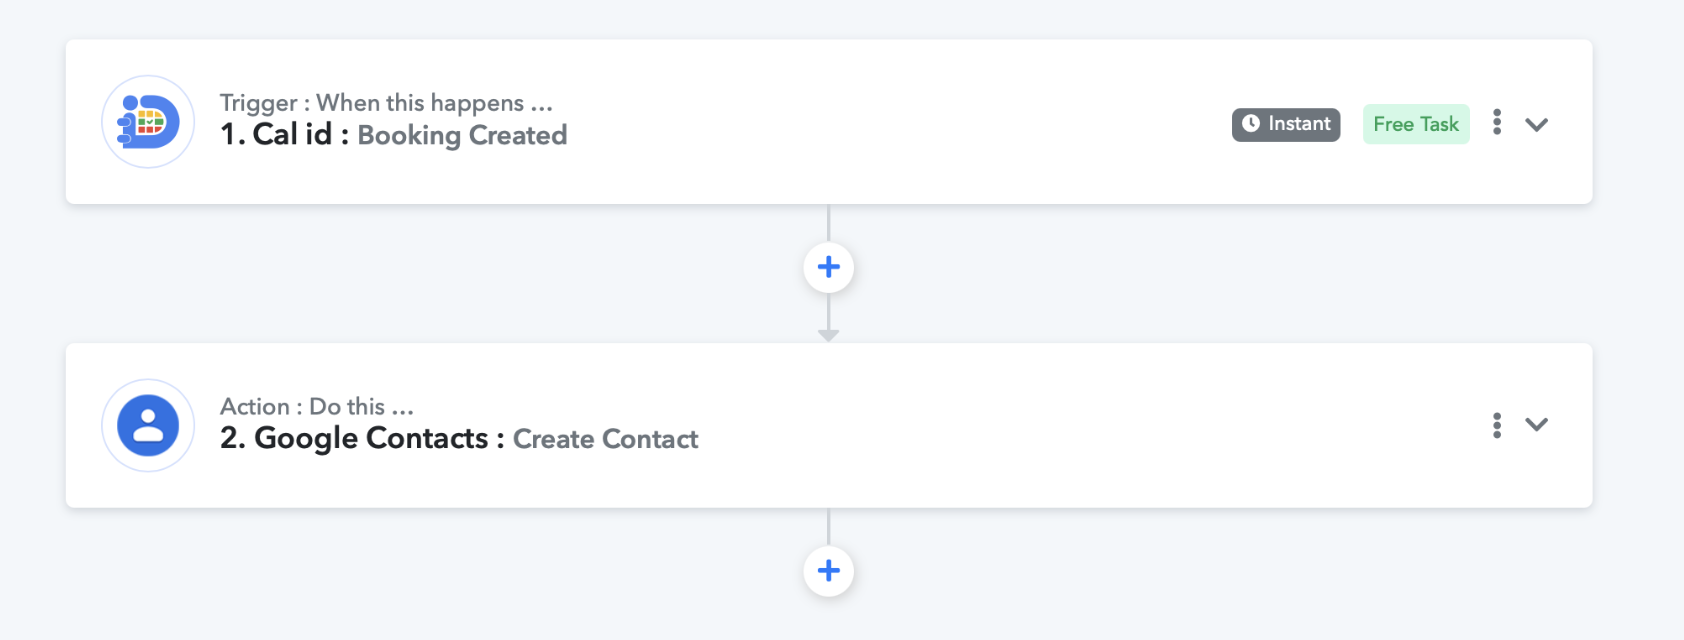Image resolution: width=1684 pixels, height=640 pixels.
Task: Click the Create Contact action title
Action: click(x=605, y=439)
